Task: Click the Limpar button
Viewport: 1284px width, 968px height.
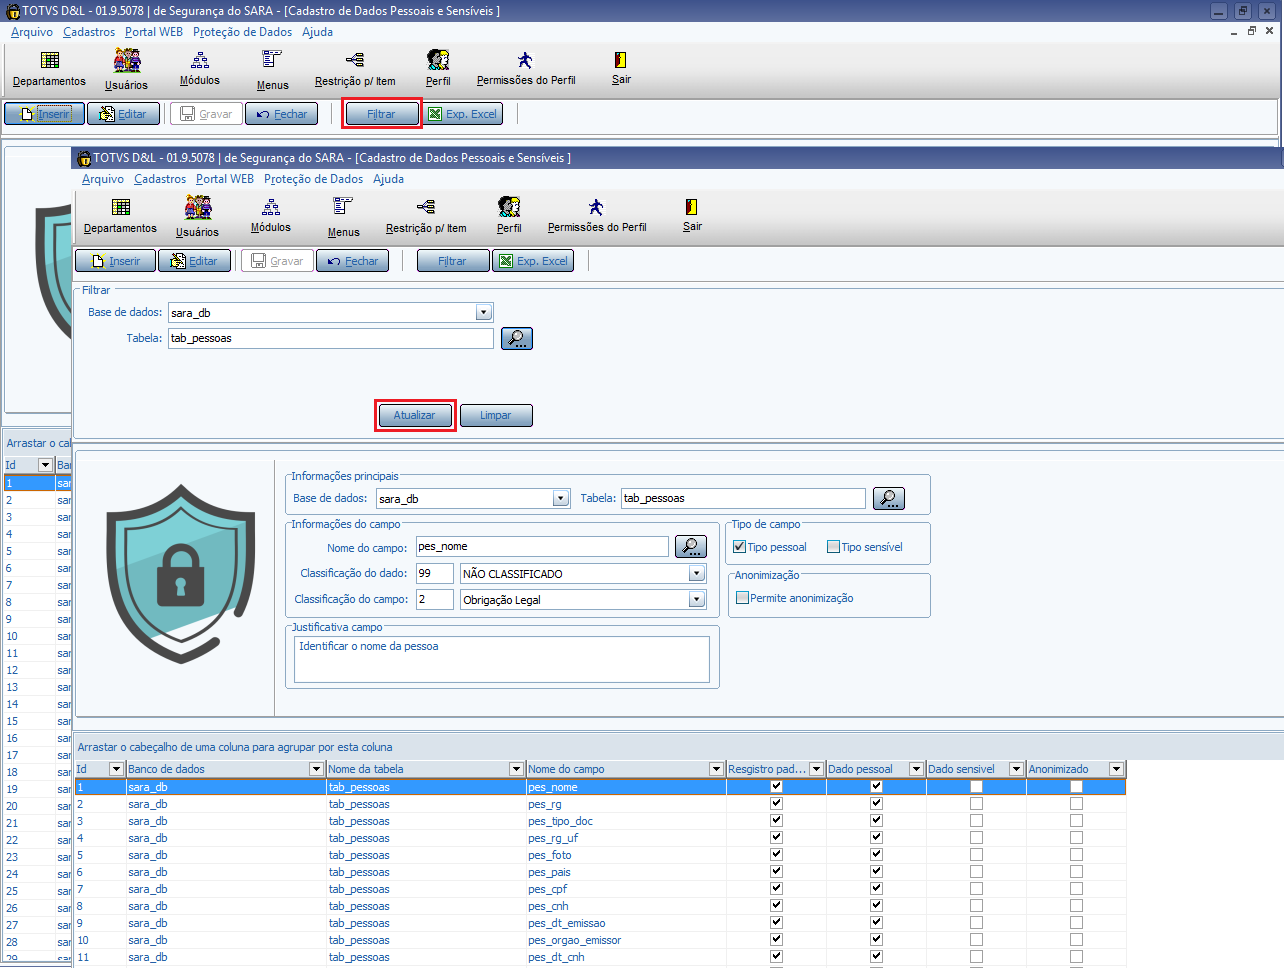Action: (496, 415)
